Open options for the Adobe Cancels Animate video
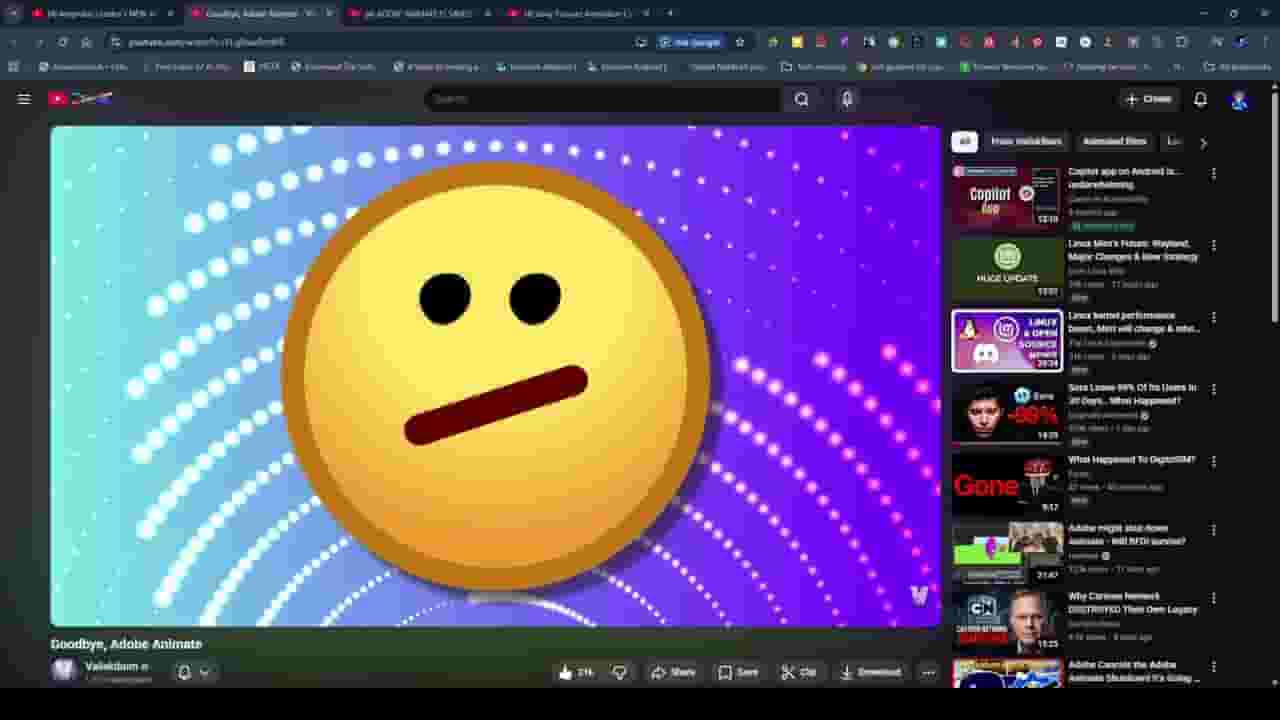The image size is (1280, 720). pyautogui.click(x=1213, y=666)
